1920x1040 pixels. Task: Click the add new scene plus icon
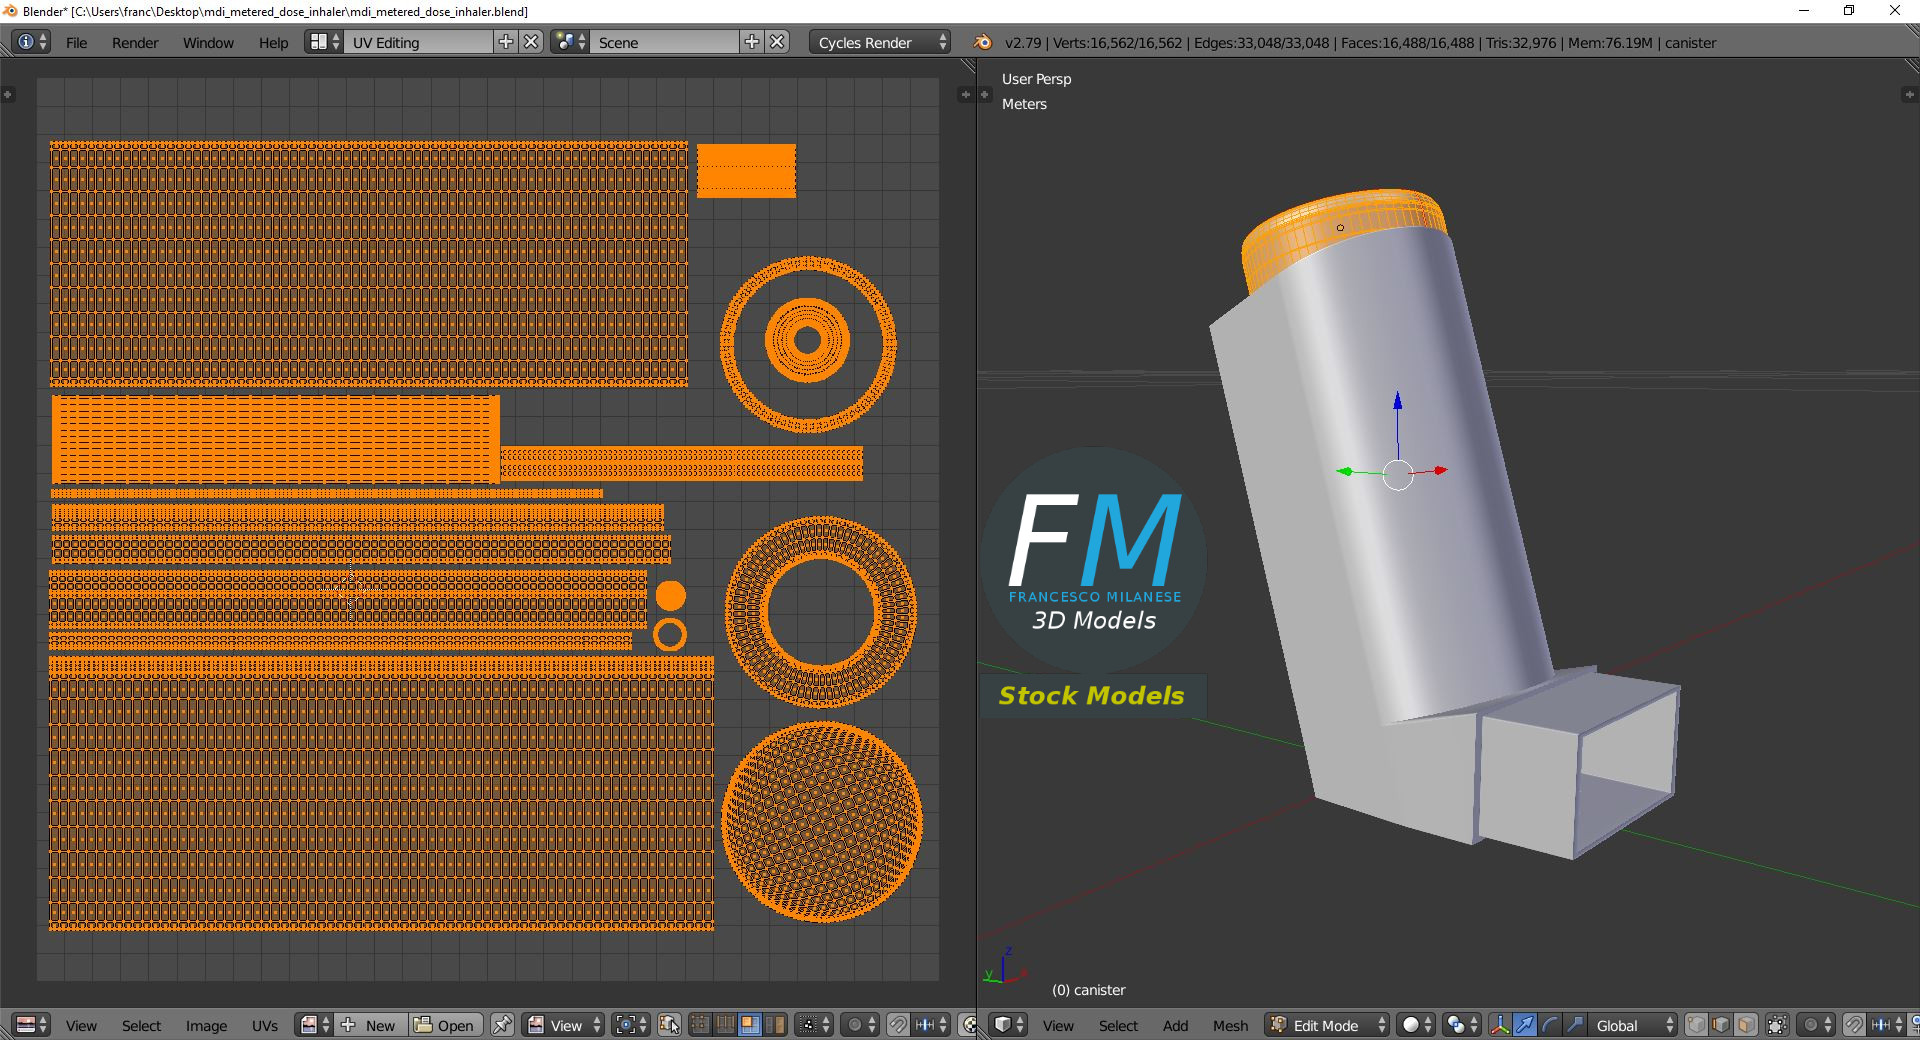tap(752, 42)
